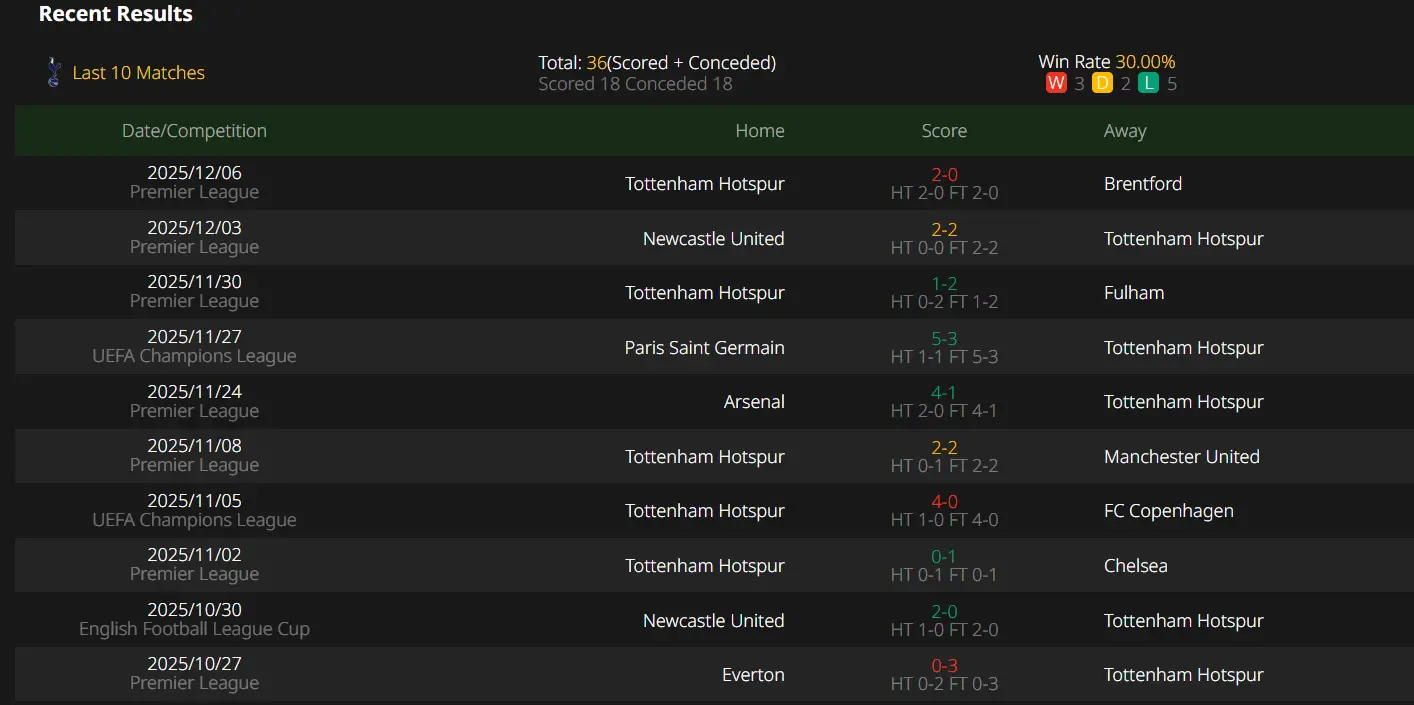The image size is (1414, 705).
Task: Open the Fulham team link
Action: pyautogui.click(x=1134, y=293)
